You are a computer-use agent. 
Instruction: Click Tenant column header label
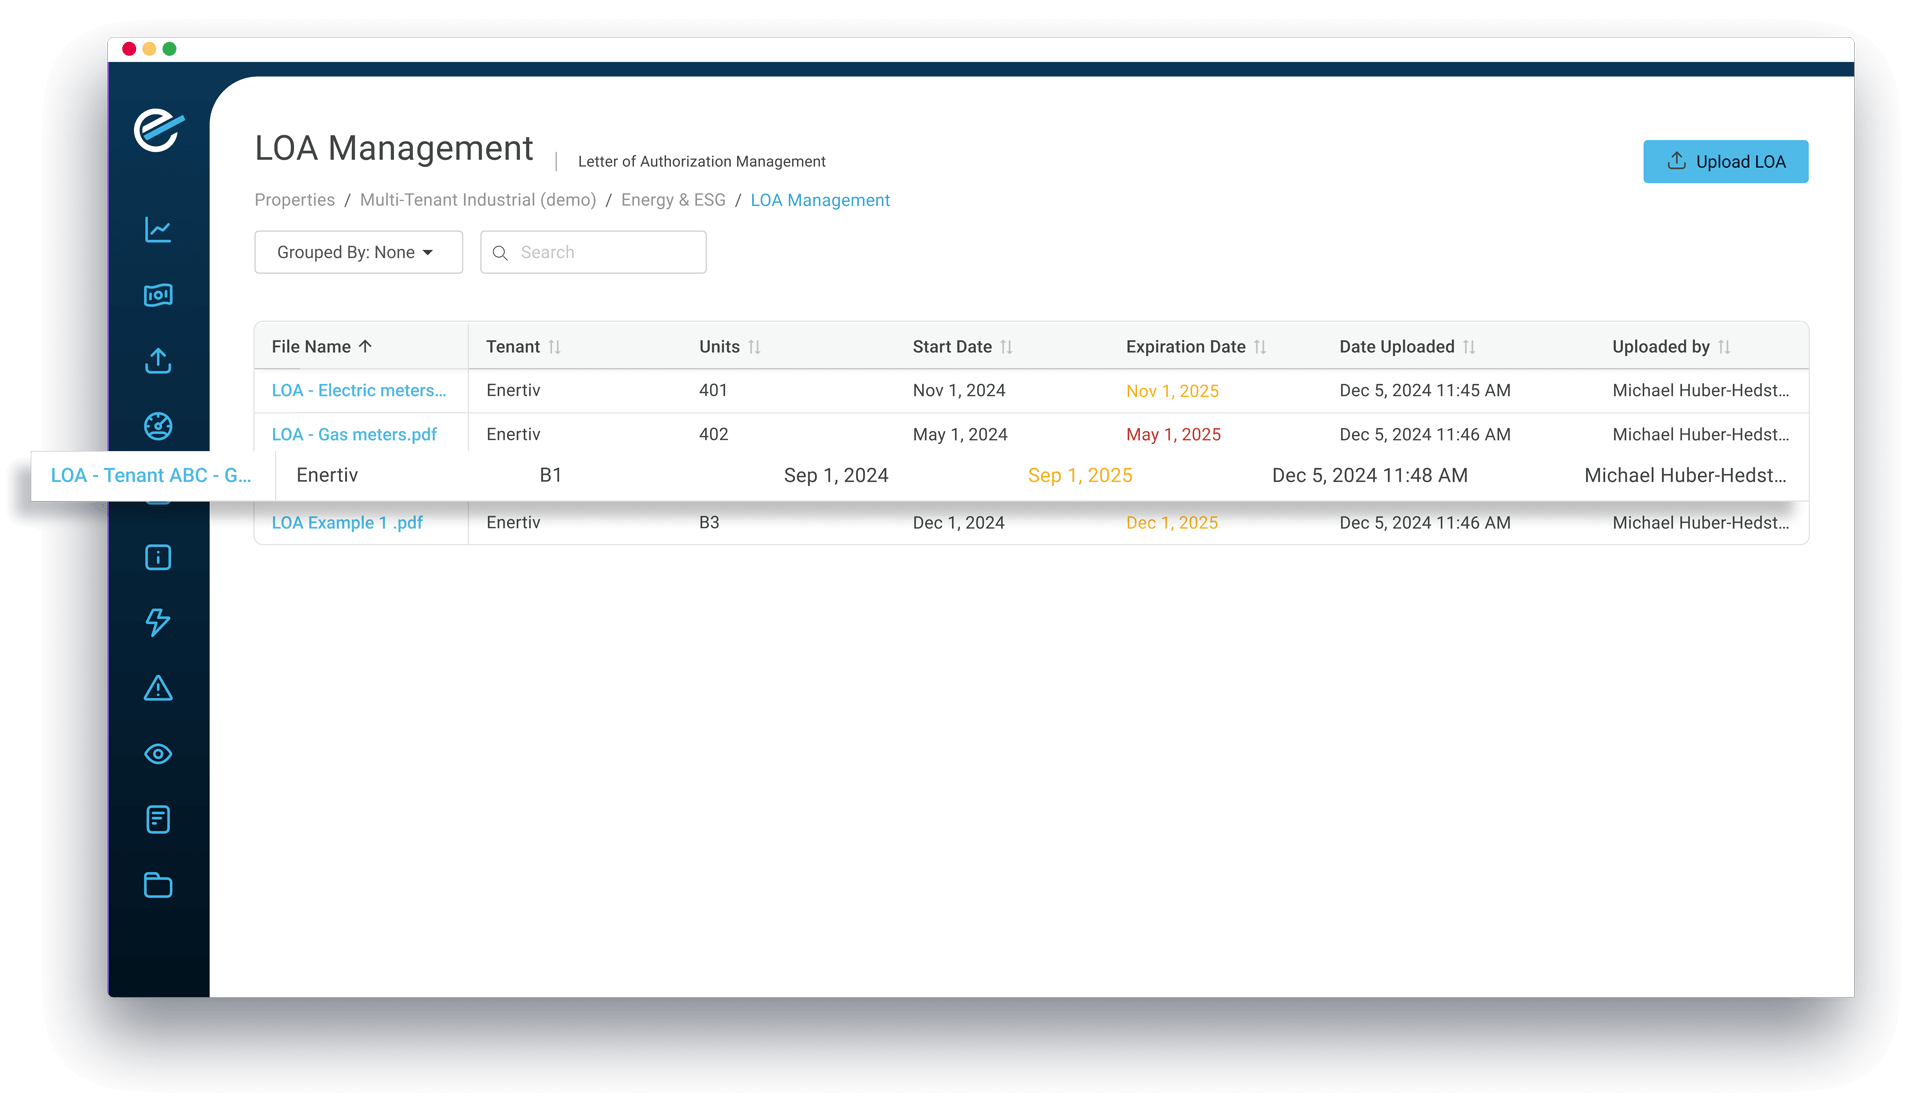pos(513,346)
